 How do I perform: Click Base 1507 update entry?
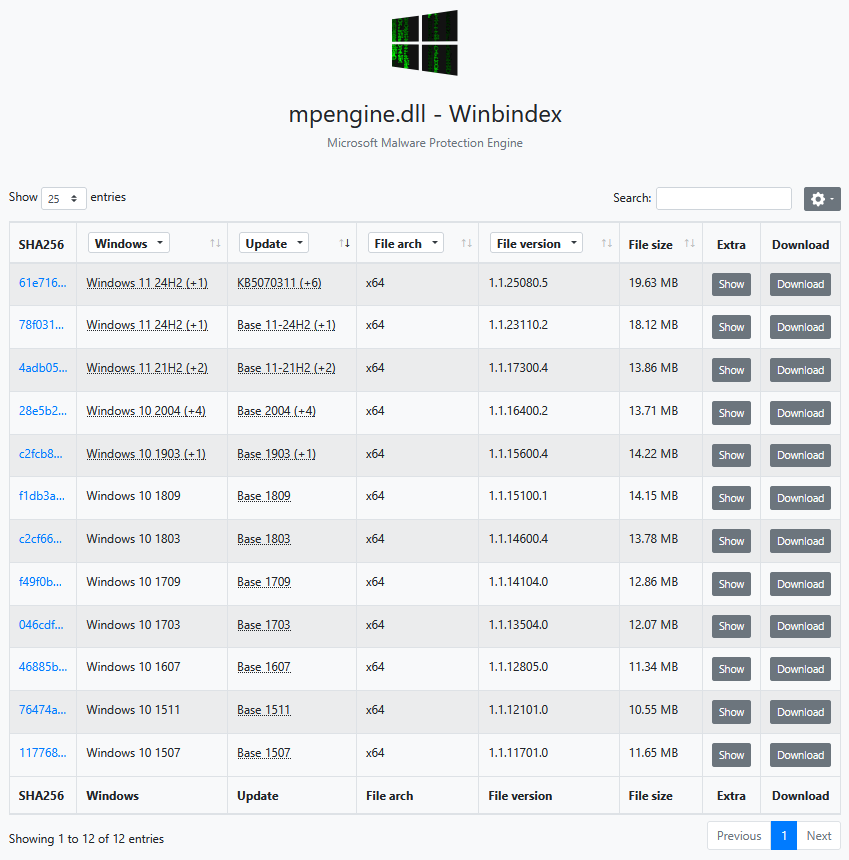coord(264,753)
